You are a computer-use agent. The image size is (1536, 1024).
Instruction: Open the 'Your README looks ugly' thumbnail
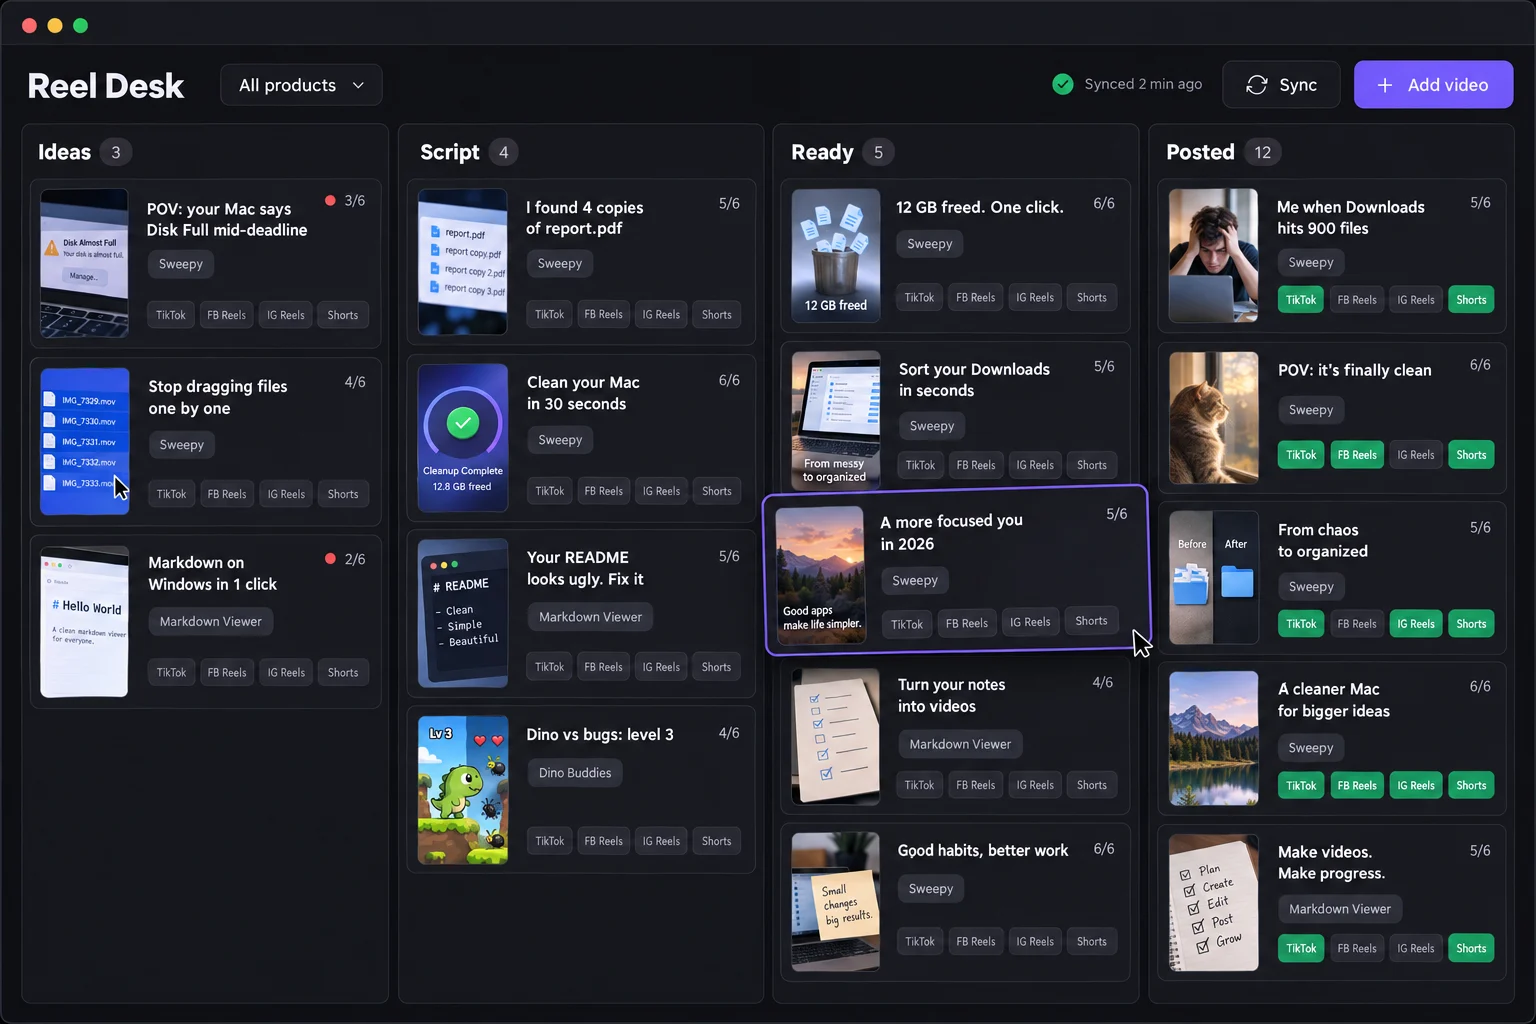pyautogui.click(x=463, y=613)
